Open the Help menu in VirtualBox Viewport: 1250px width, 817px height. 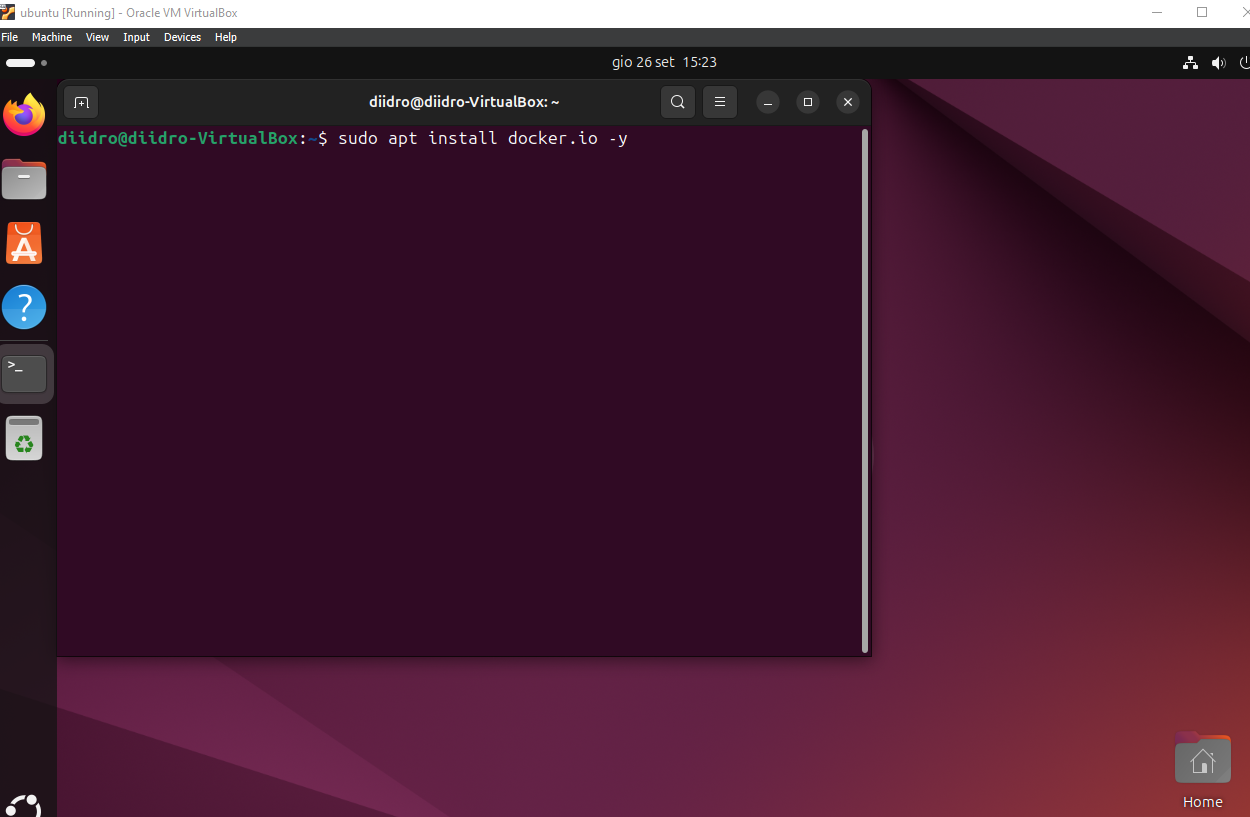(x=226, y=37)
